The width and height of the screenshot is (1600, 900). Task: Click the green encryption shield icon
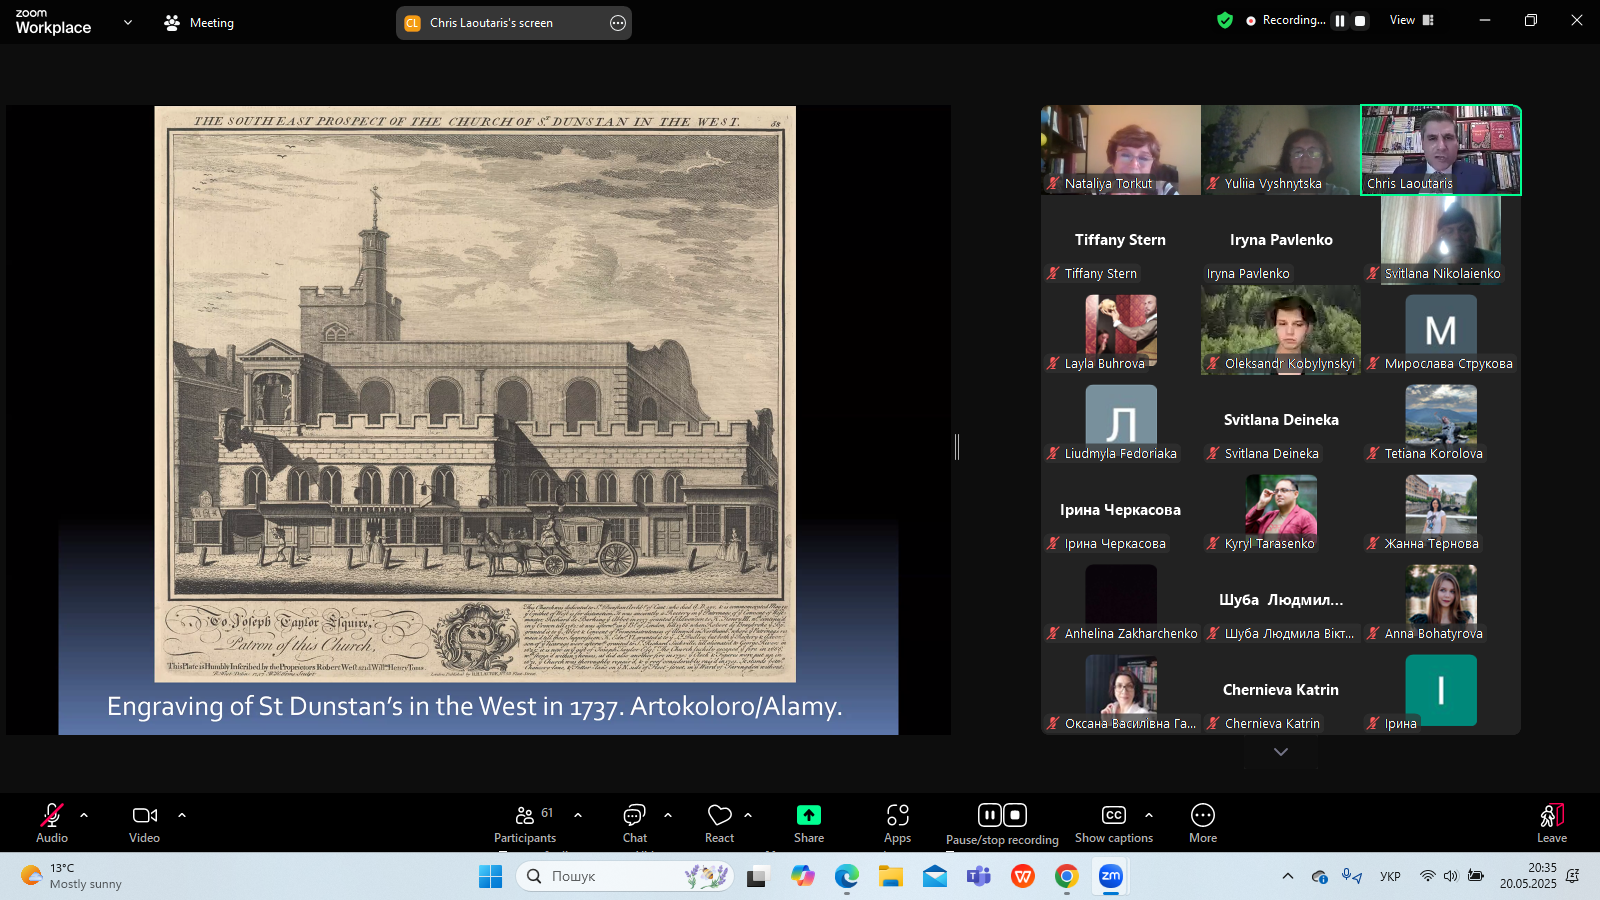(x=1225, y=20)
